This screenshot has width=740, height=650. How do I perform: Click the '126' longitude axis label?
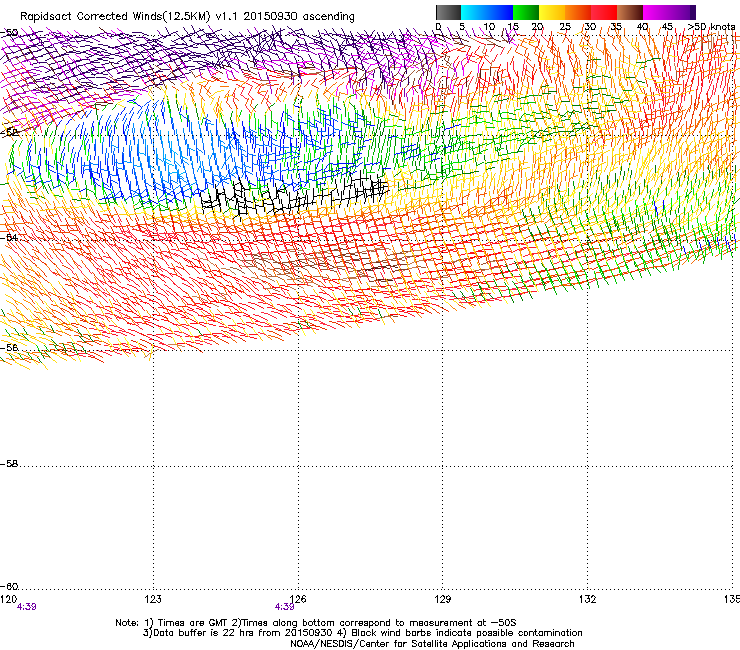(298, 599)
